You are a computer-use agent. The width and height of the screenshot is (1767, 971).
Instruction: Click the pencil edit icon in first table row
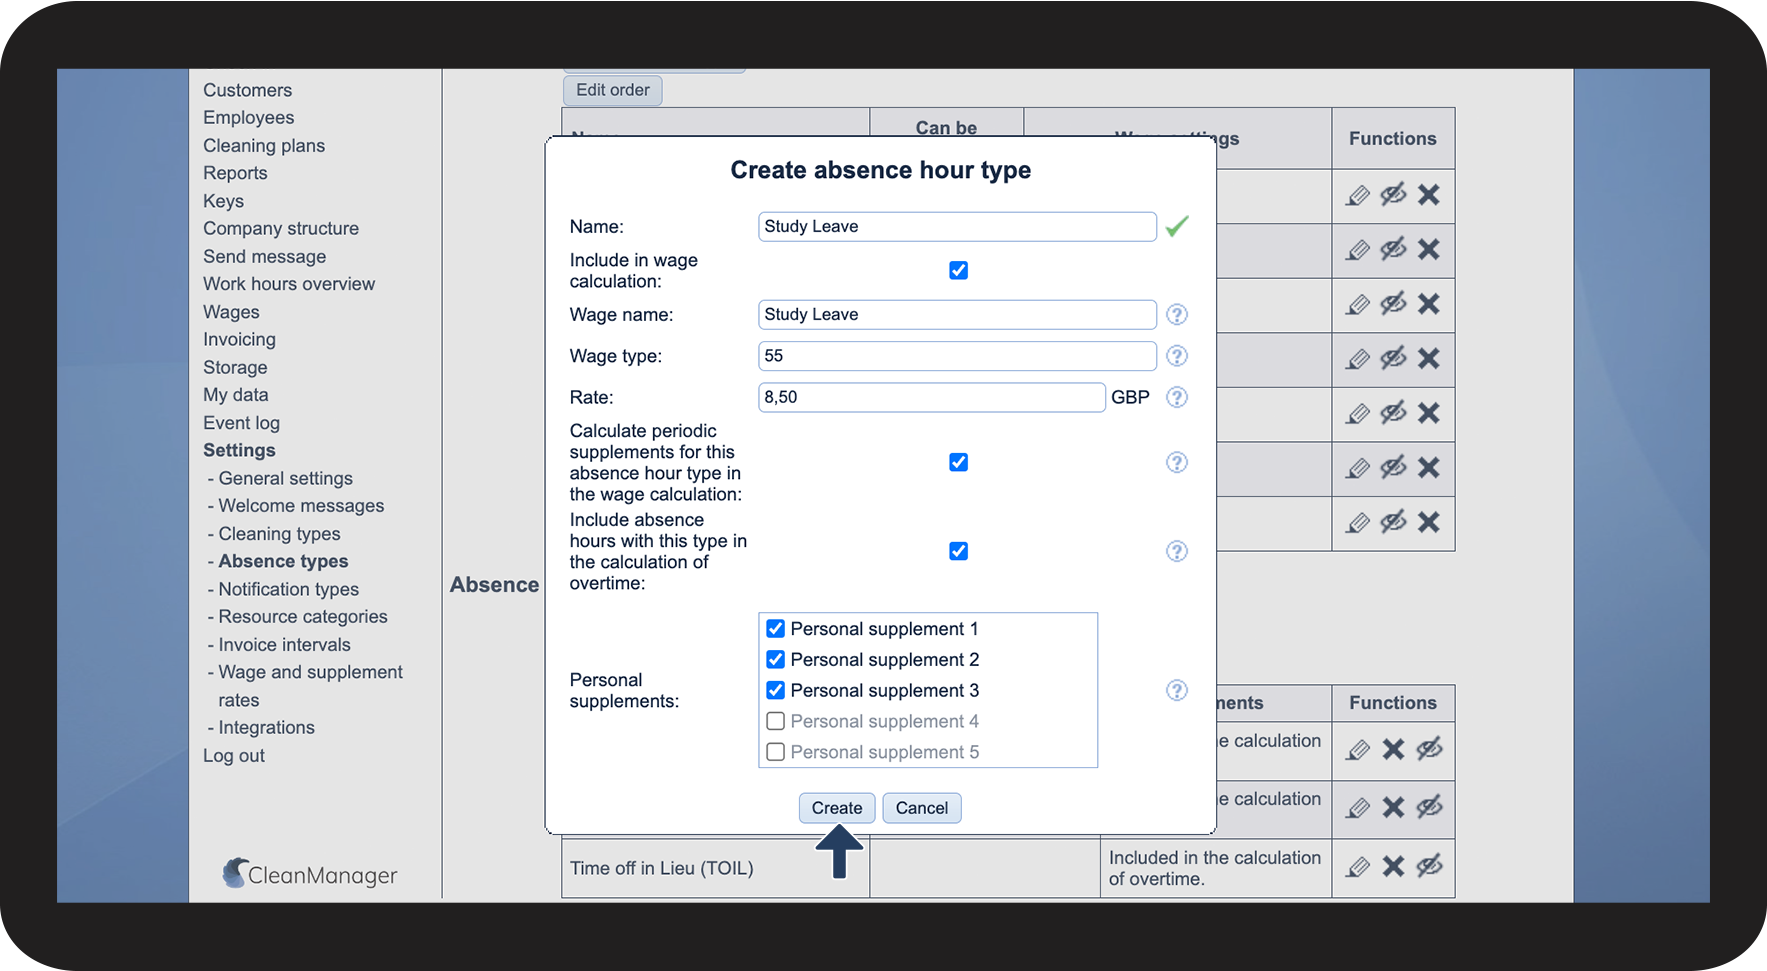[x=1357, y=196]
